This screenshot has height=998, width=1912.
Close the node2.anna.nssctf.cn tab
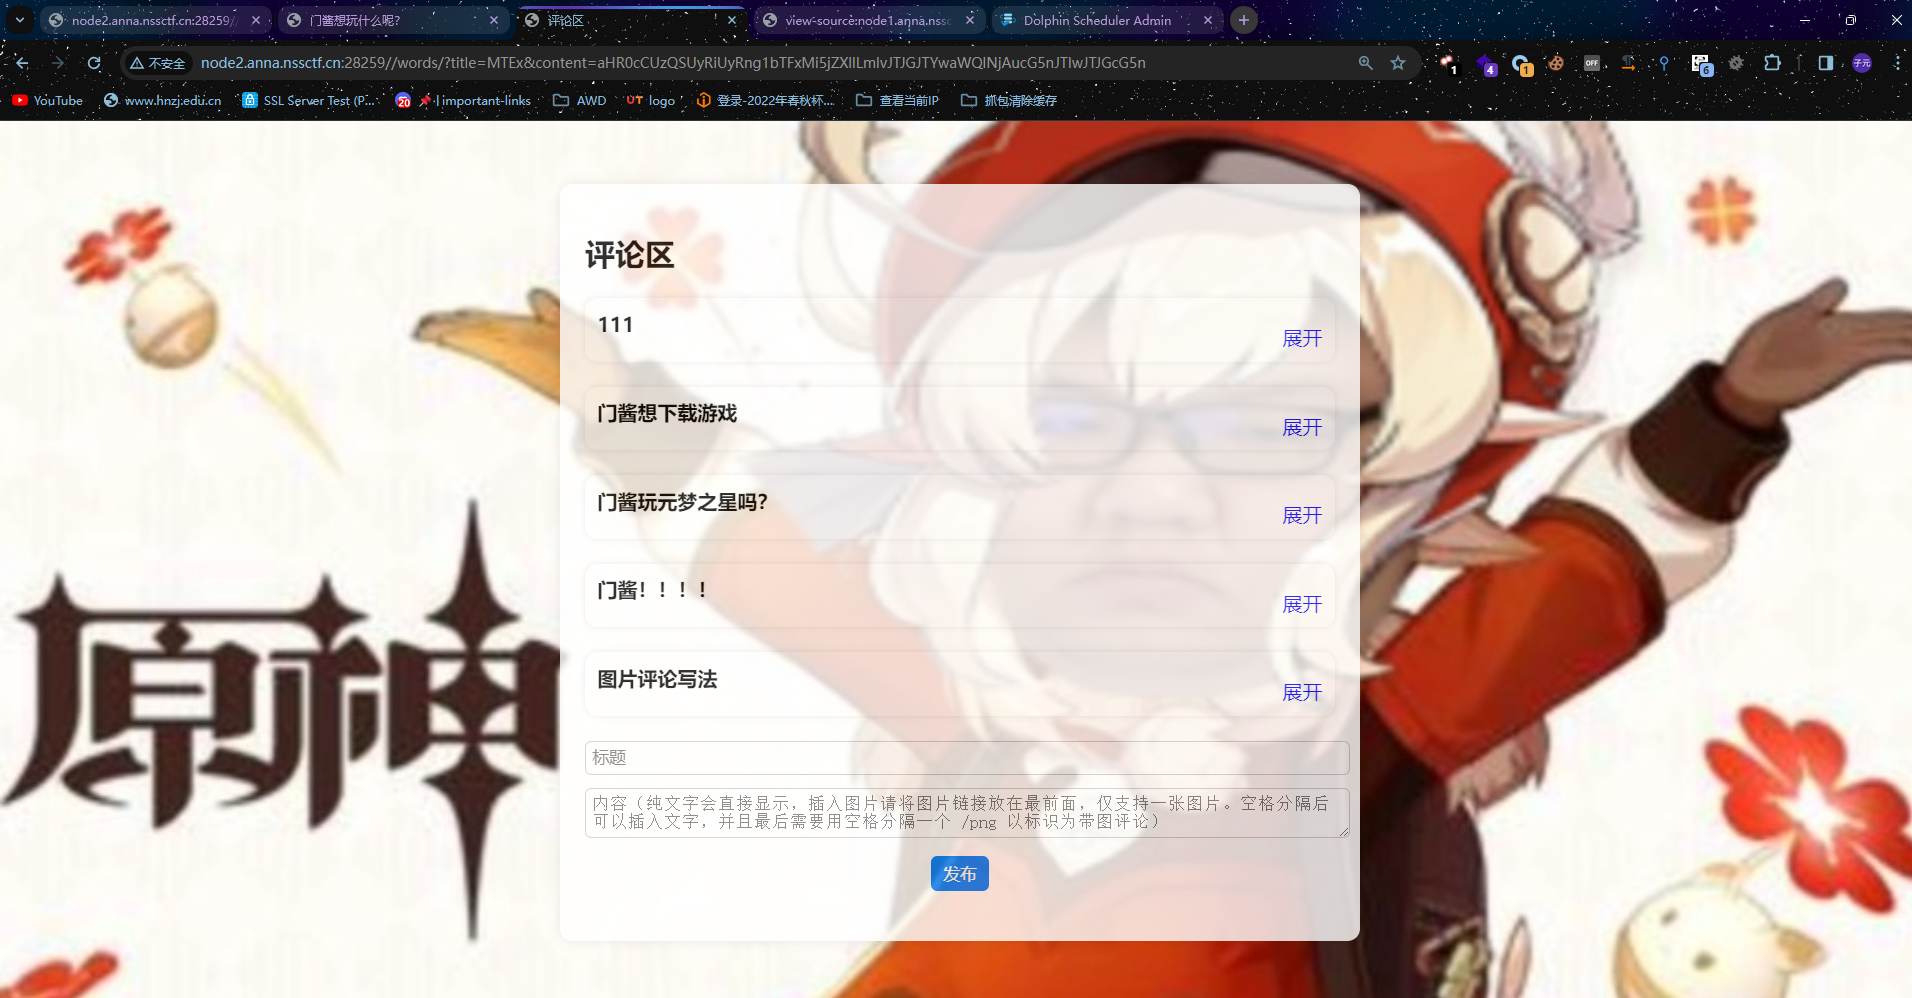coord(255,20)
